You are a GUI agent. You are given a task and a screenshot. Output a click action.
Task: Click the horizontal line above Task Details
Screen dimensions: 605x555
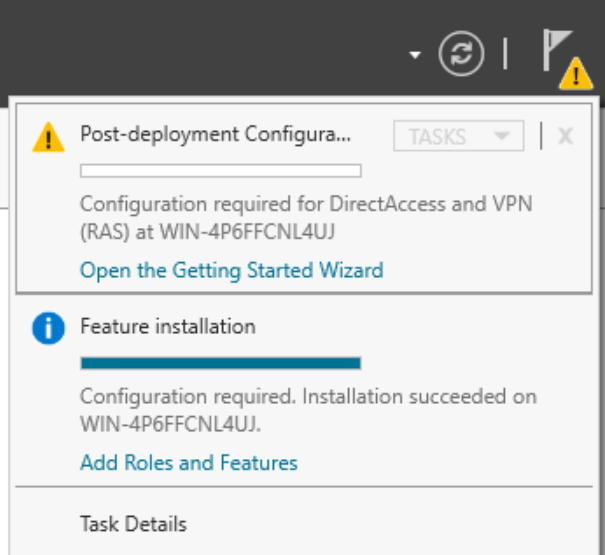306,488
